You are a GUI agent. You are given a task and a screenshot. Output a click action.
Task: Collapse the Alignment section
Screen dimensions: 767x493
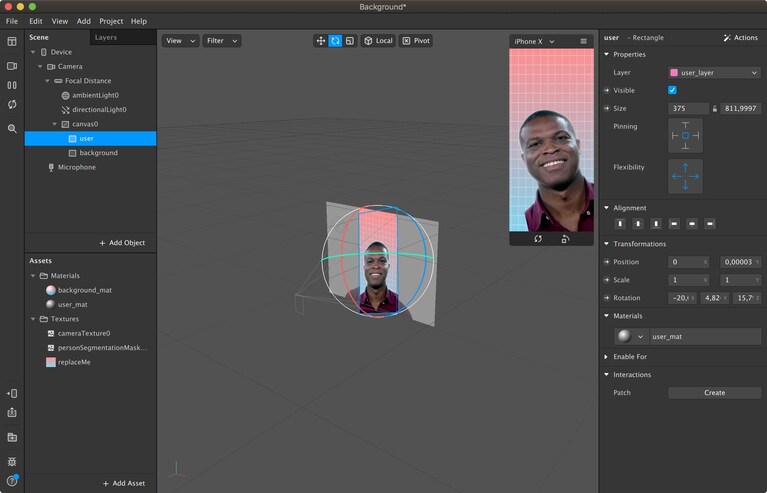point(607,208)
